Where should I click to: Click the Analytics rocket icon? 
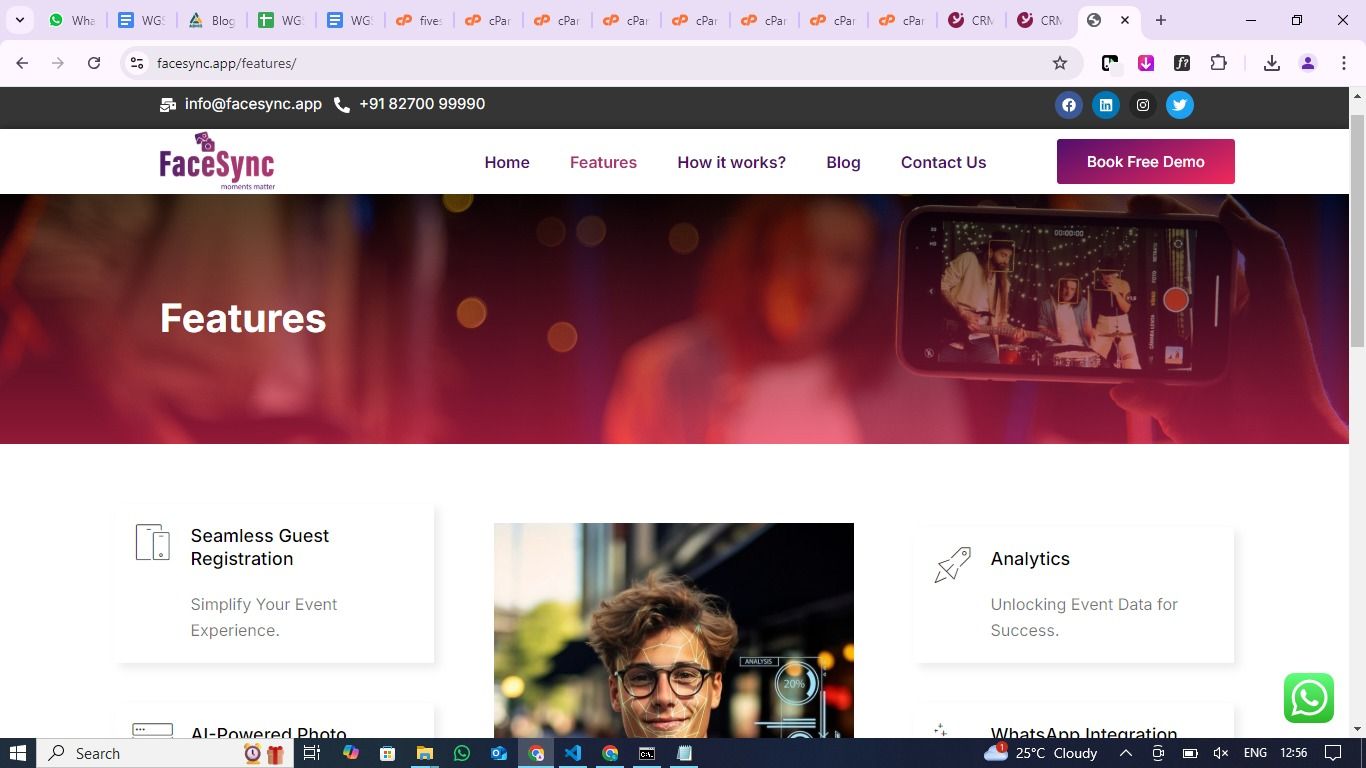(x=953, y=565)
